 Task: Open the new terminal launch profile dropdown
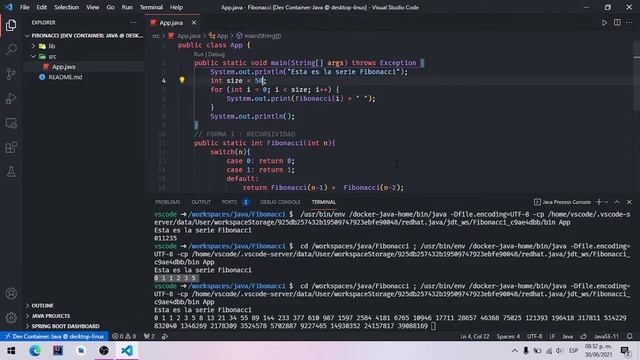[x=607, y=202]
